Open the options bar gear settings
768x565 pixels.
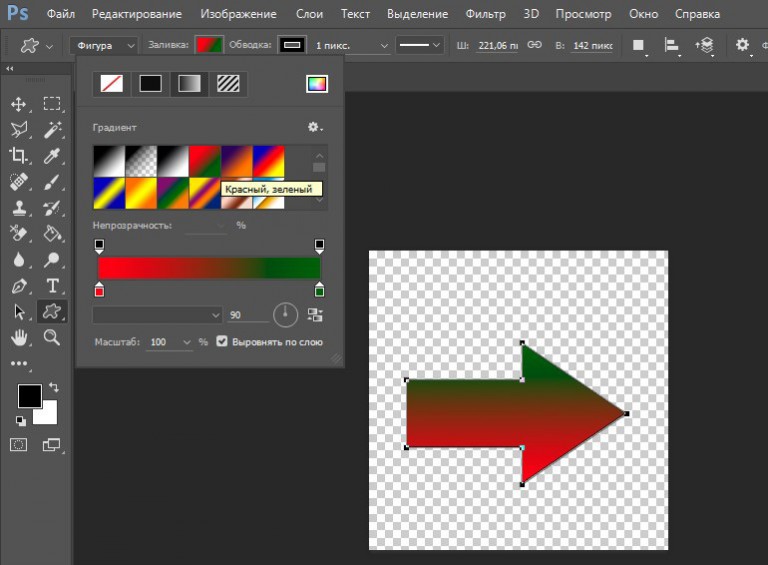743,45
